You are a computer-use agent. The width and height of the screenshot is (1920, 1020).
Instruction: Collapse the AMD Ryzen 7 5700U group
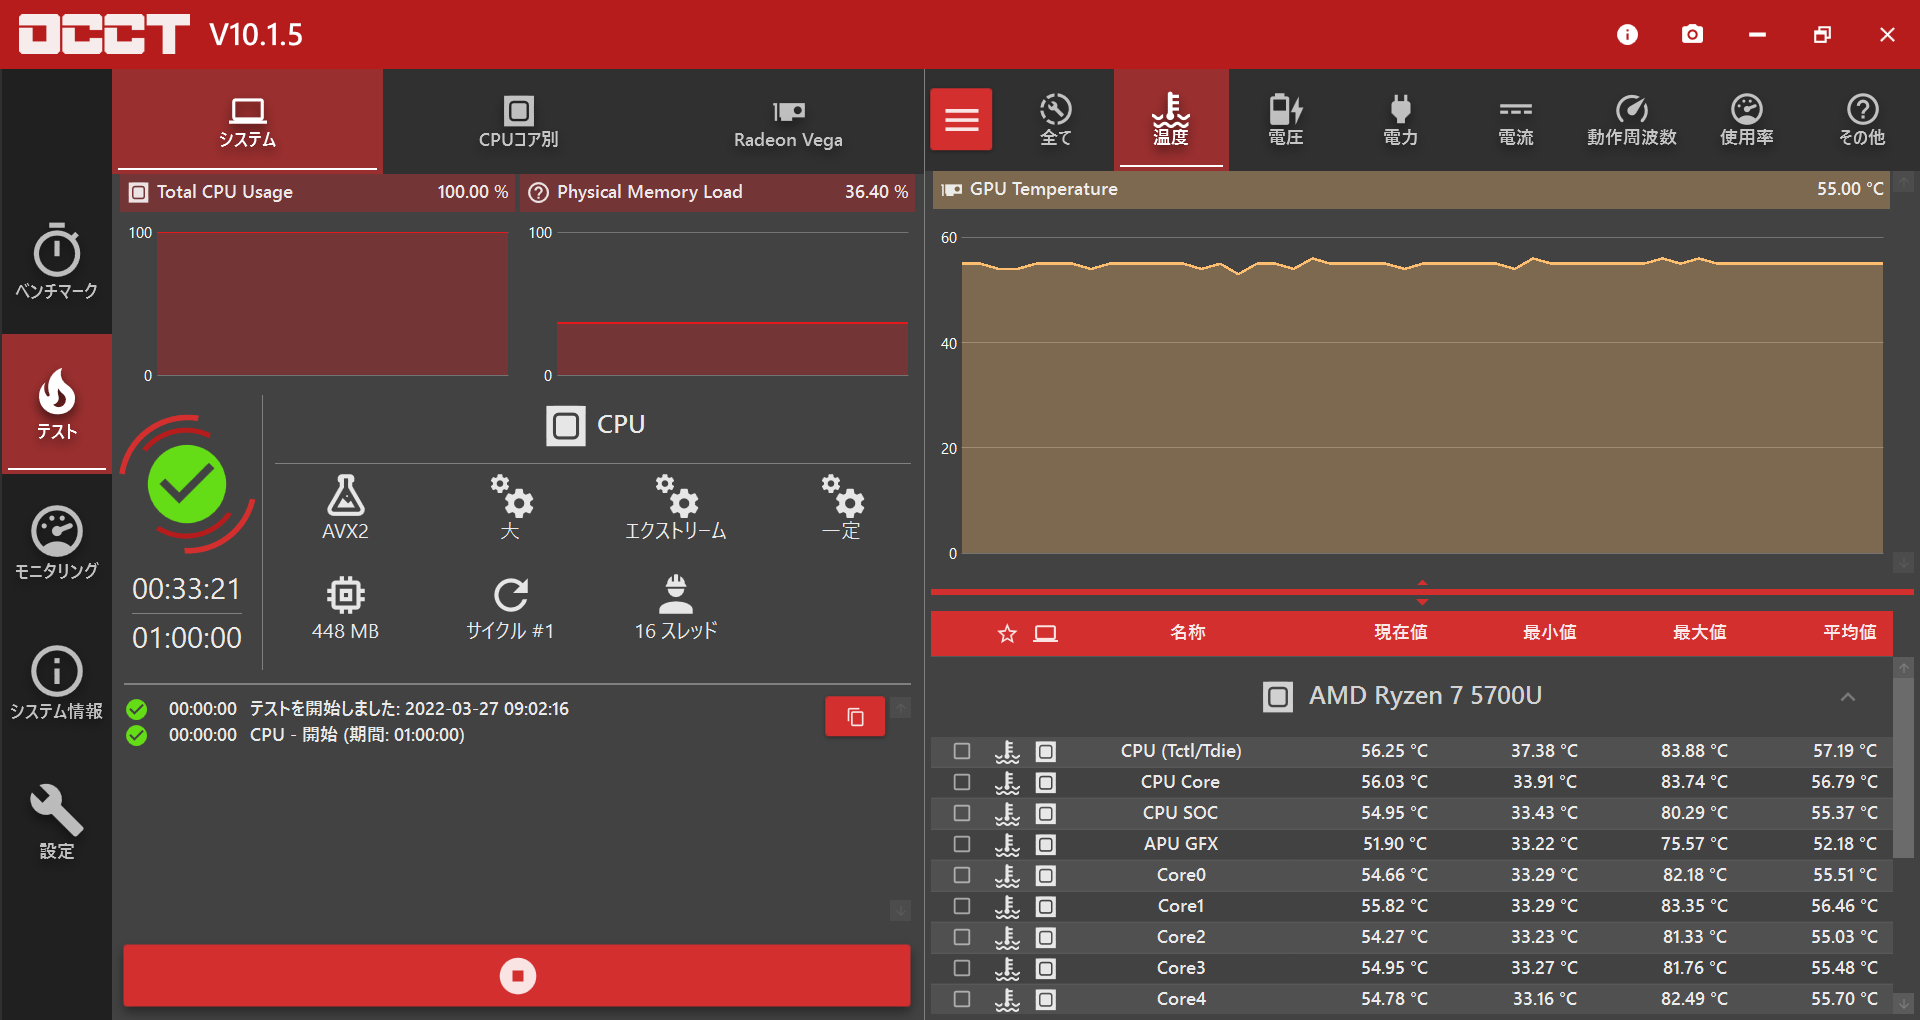1847,697
